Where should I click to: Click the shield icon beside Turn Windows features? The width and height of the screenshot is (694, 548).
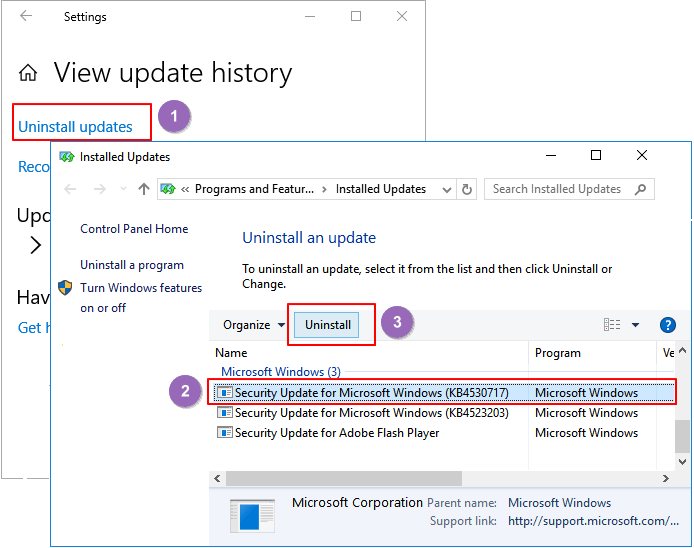65,289
